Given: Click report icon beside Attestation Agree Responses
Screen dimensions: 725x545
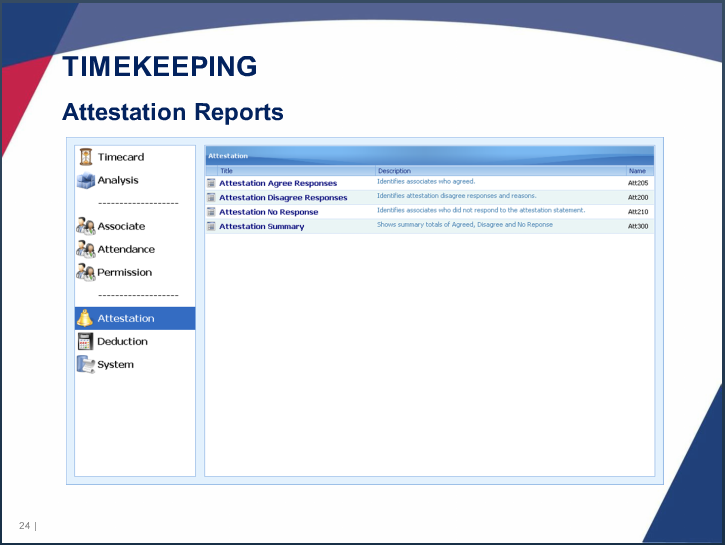Looking at the screenshot, I should coord(211,183).
